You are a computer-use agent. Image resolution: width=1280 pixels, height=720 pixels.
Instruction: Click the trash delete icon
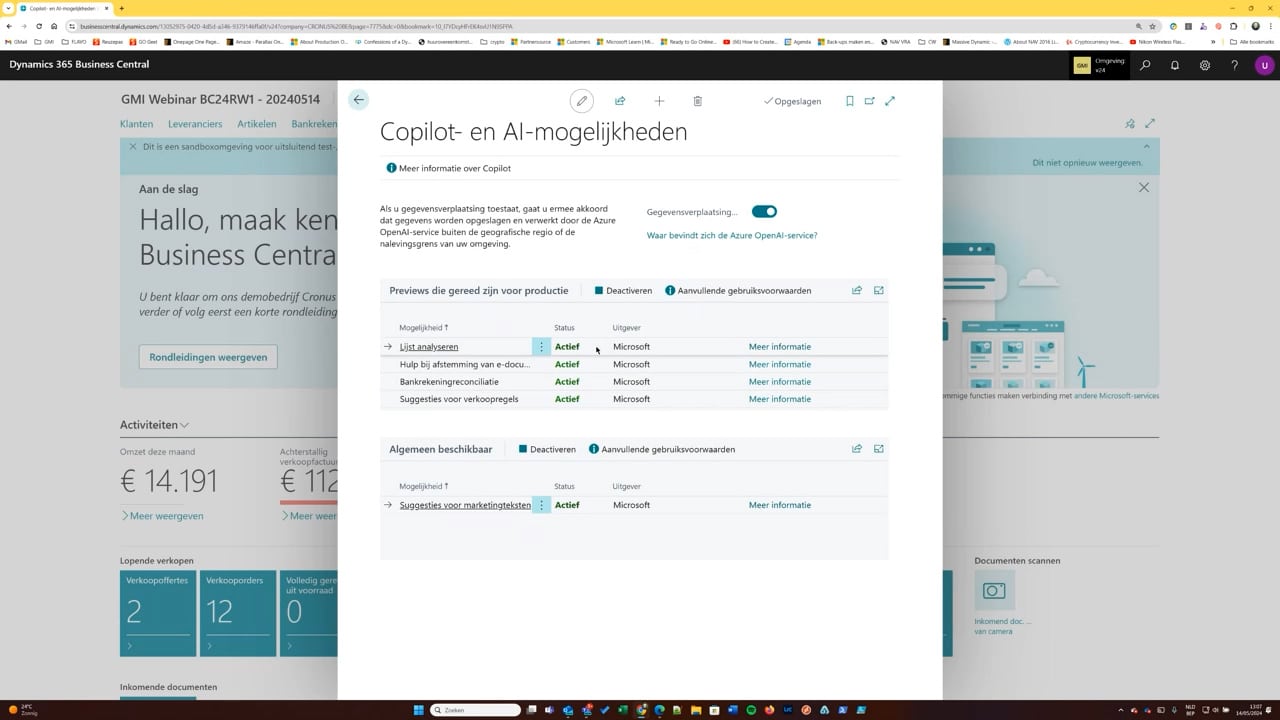(x=698, y=101)
